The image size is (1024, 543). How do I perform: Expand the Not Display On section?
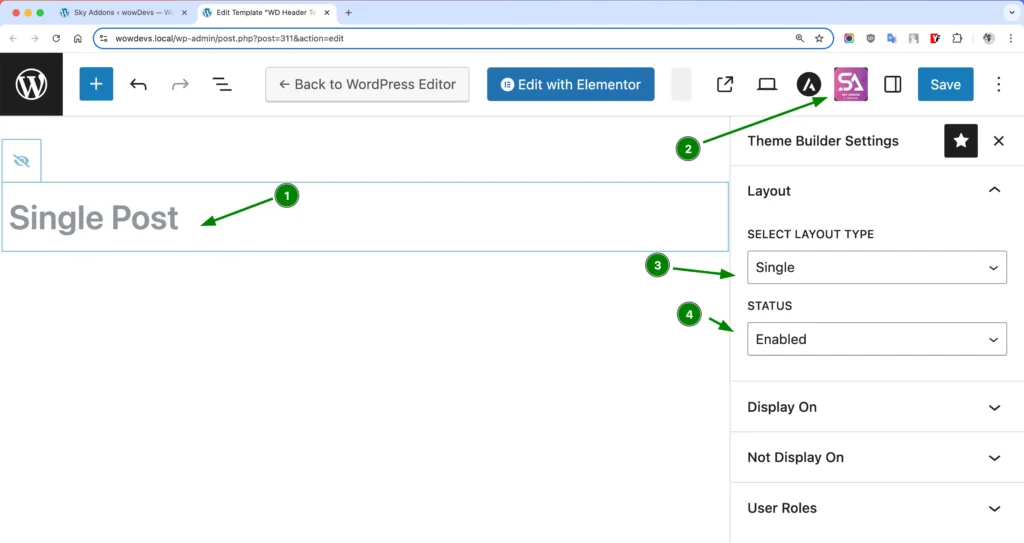coord(876,457)
